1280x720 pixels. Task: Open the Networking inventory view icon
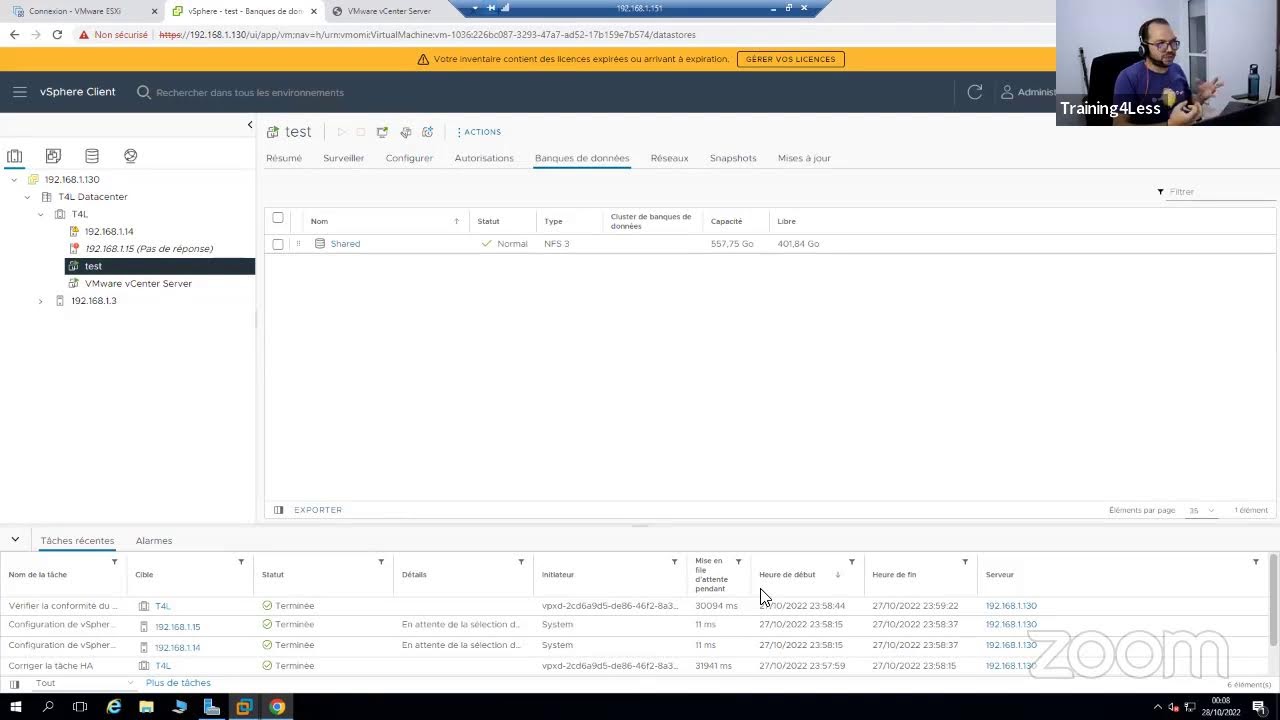click(x=130, y=156)
